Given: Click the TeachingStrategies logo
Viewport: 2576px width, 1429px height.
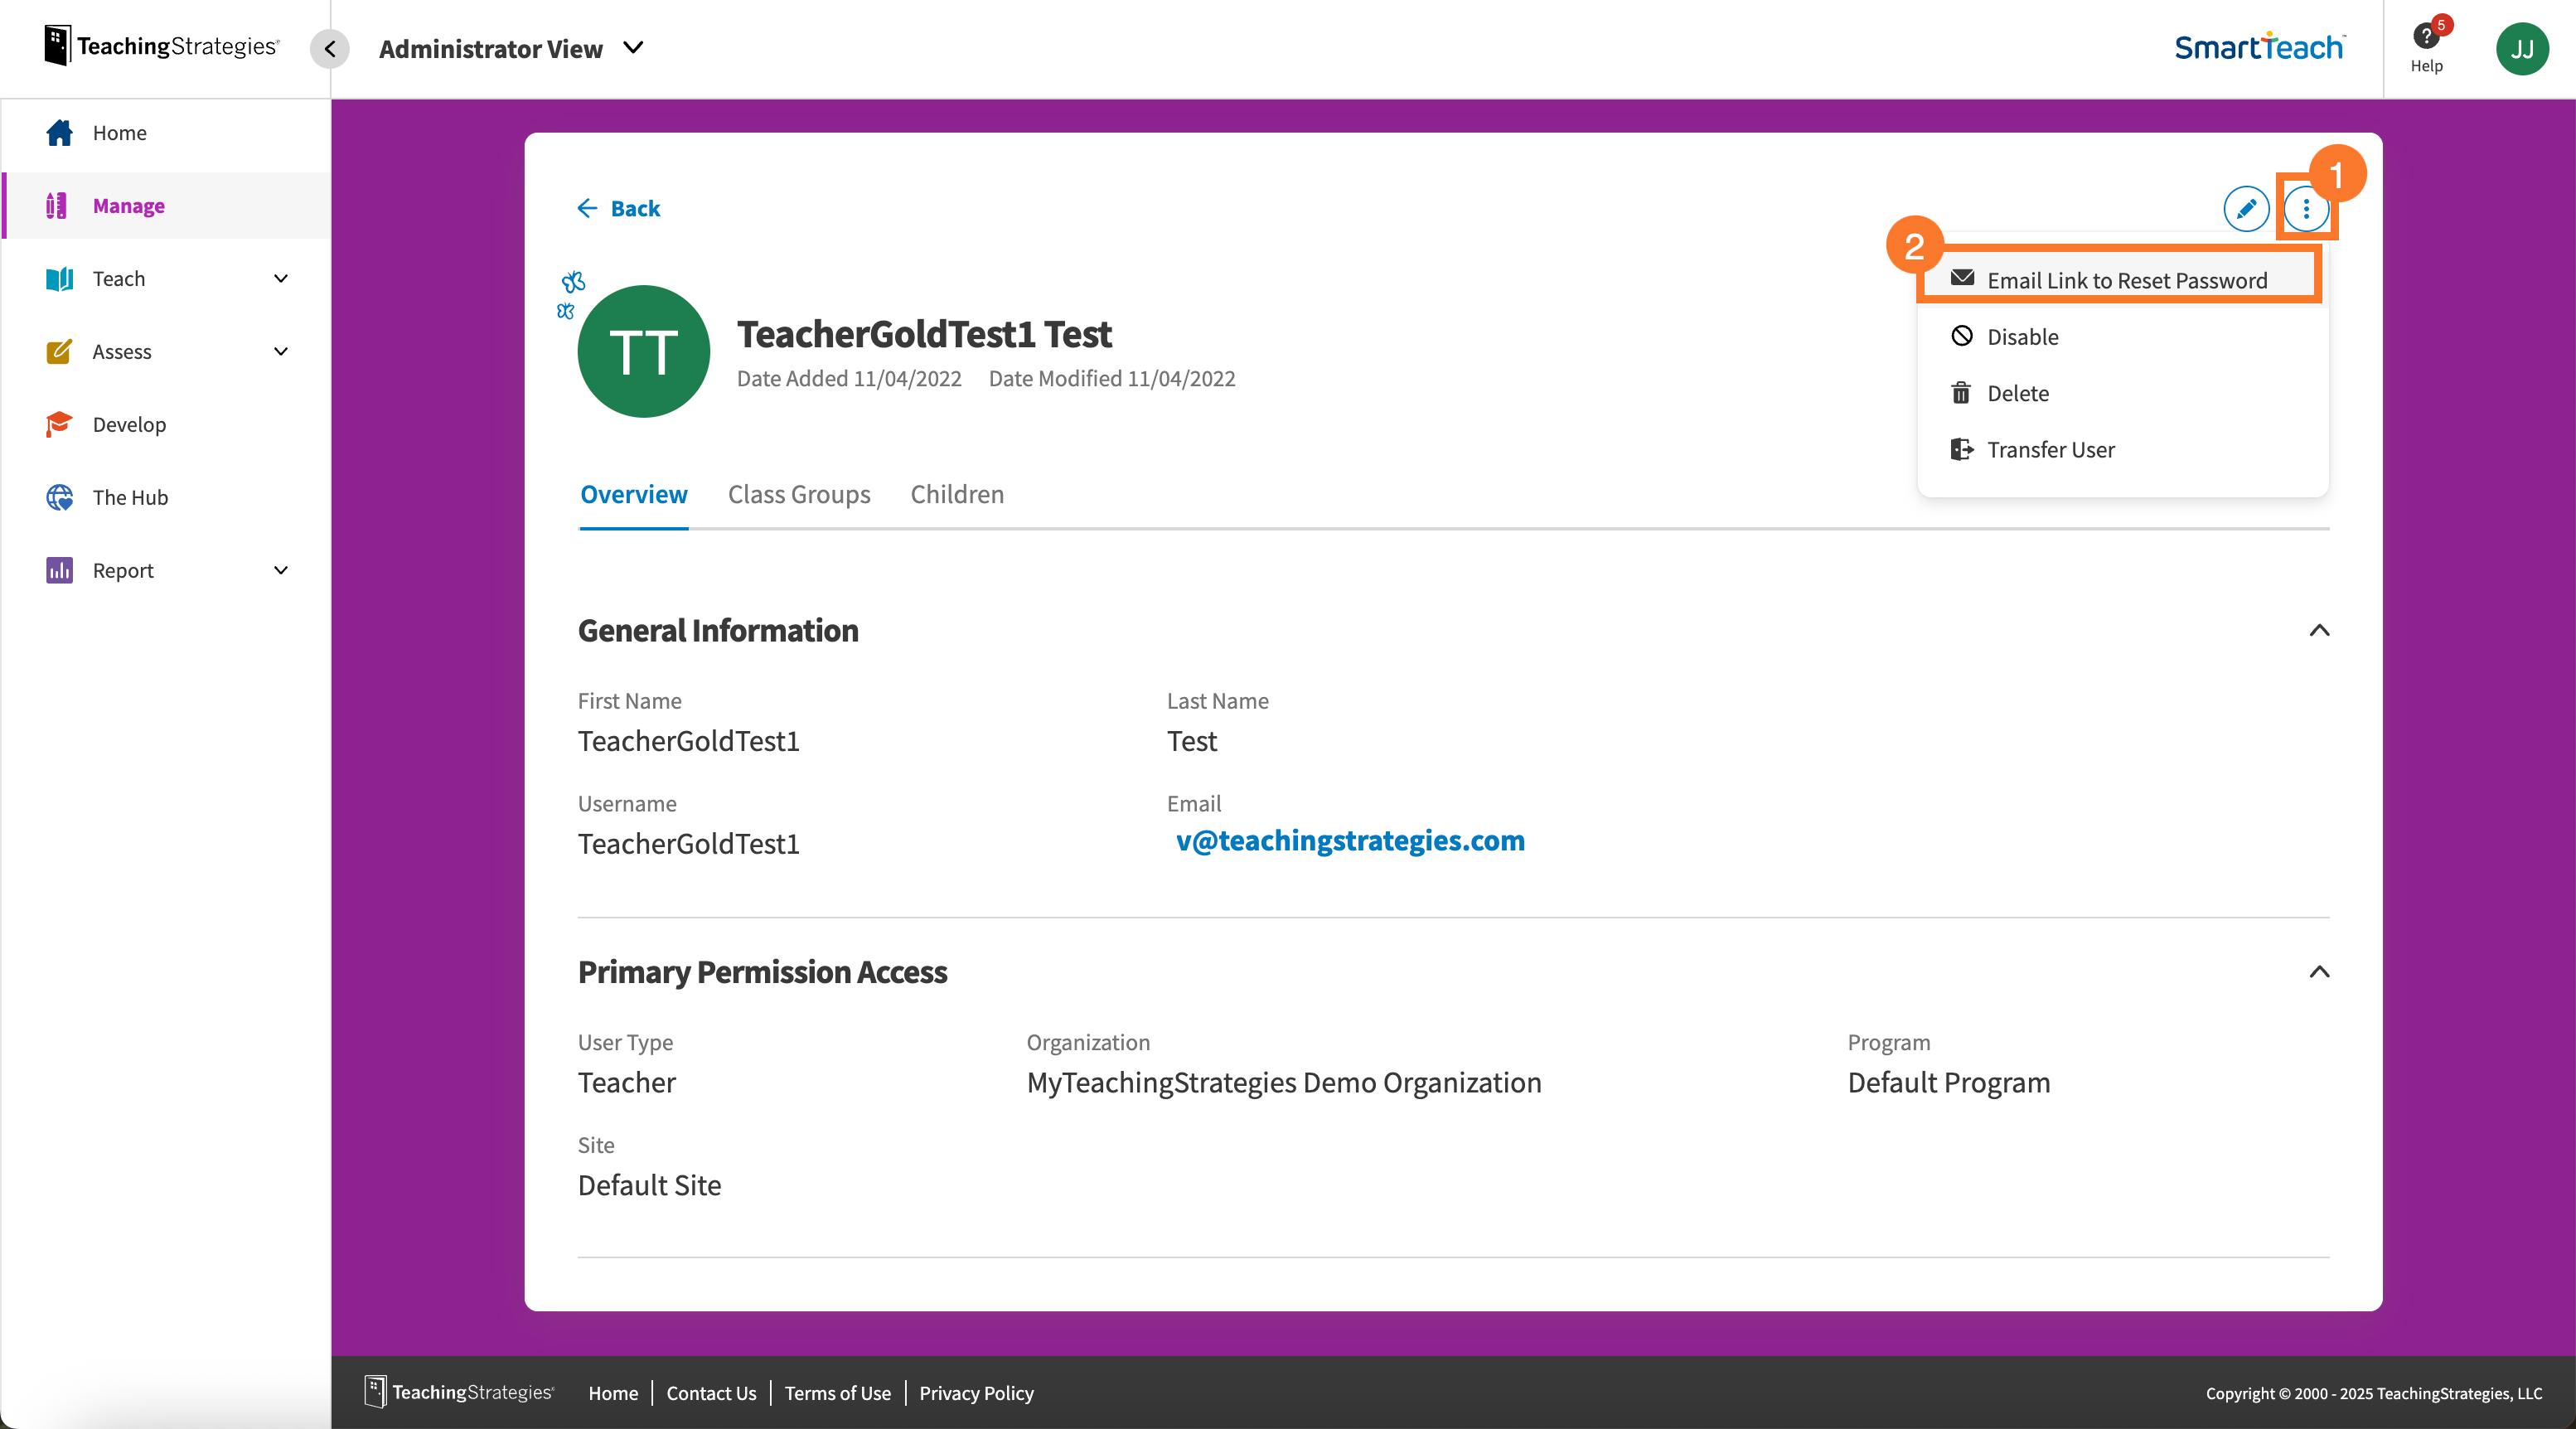Looking at the screenshot, I should [x=161, y=44].
